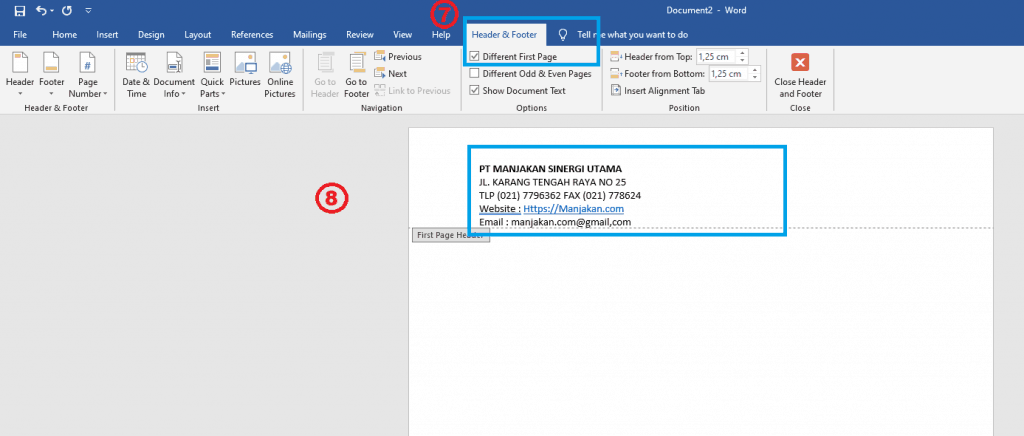Select the View tab
The height and width of the screenshot is (436, 1024).
click(x=402, y=35)
